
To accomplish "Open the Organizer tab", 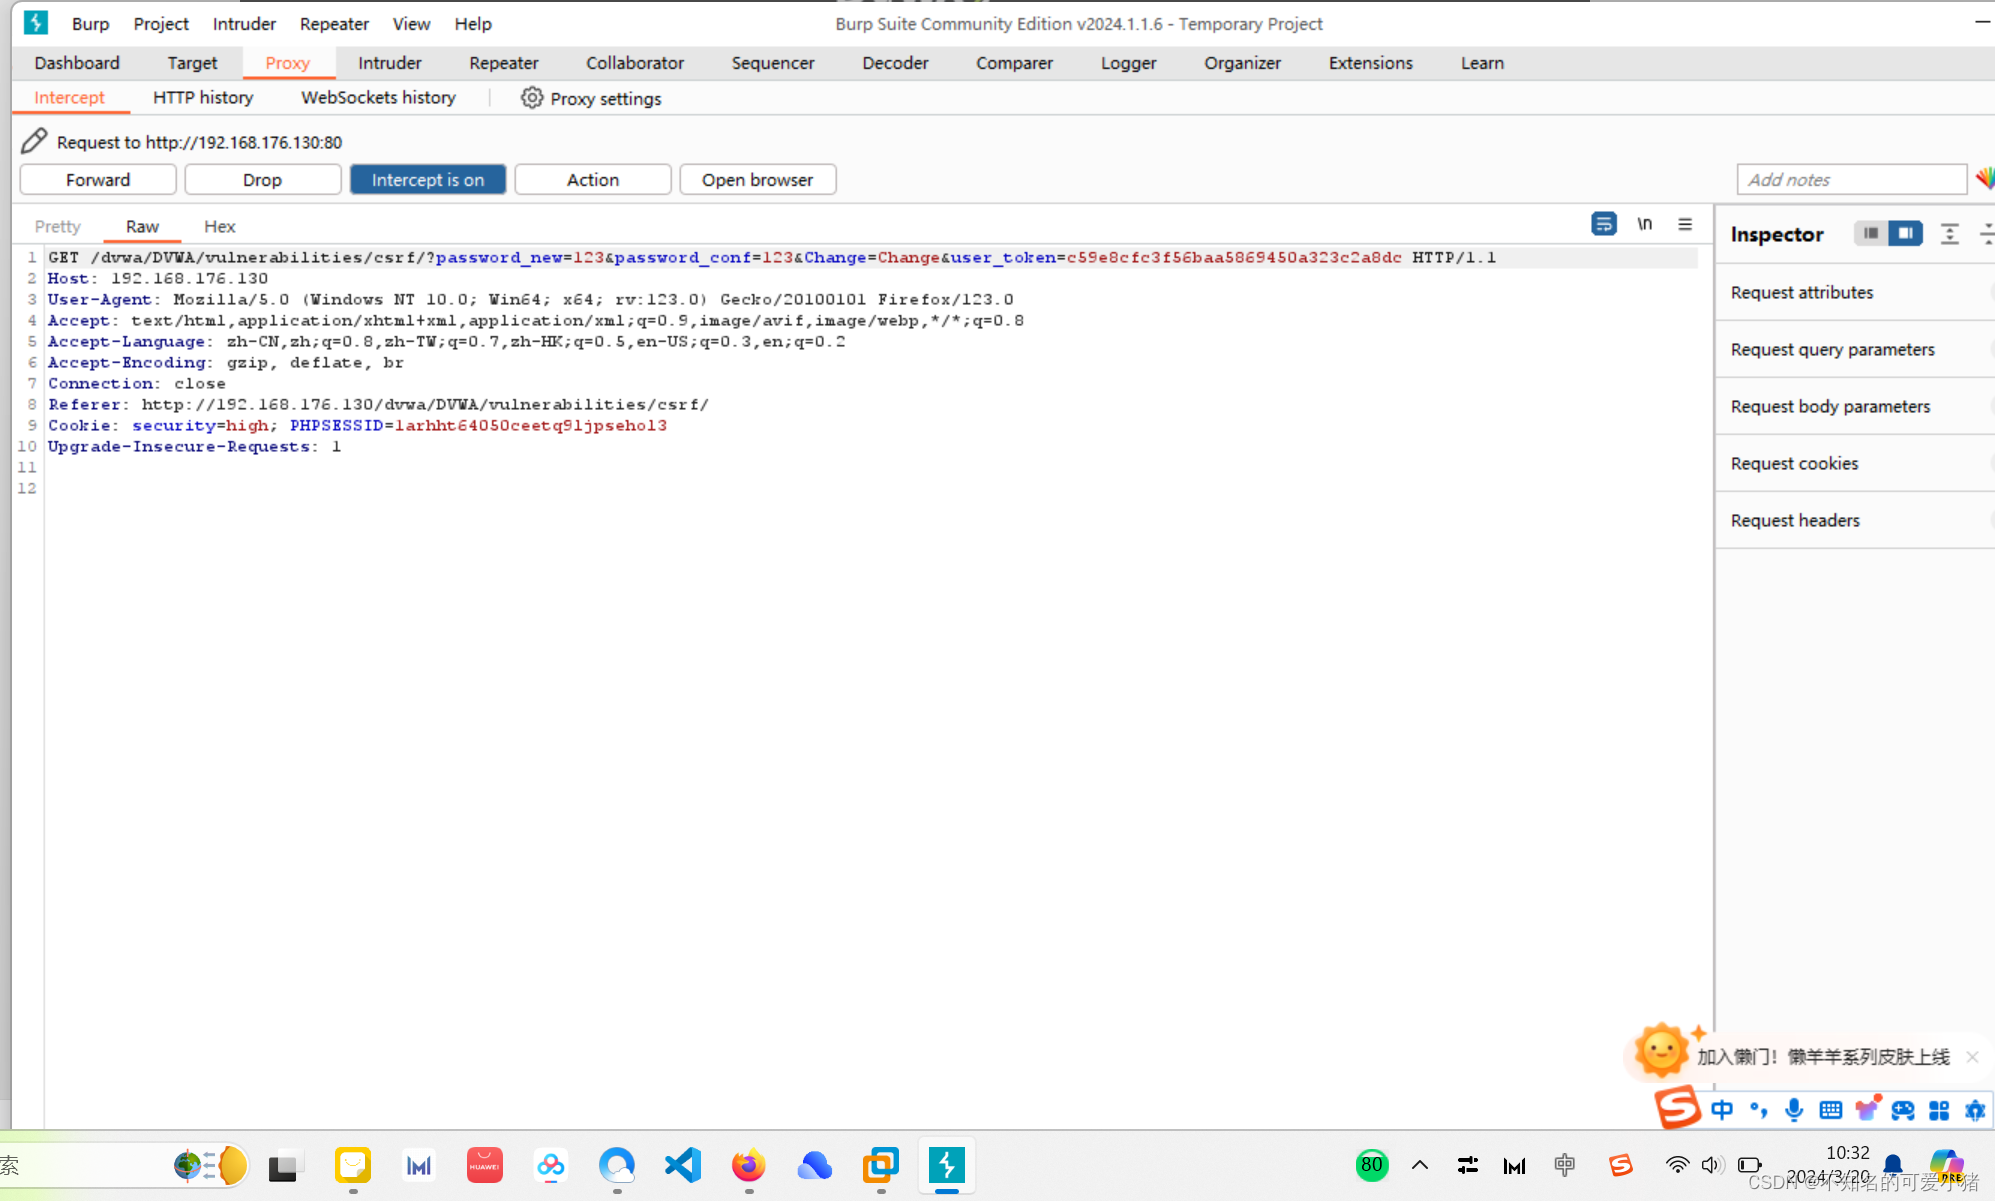I will 1242,62.
